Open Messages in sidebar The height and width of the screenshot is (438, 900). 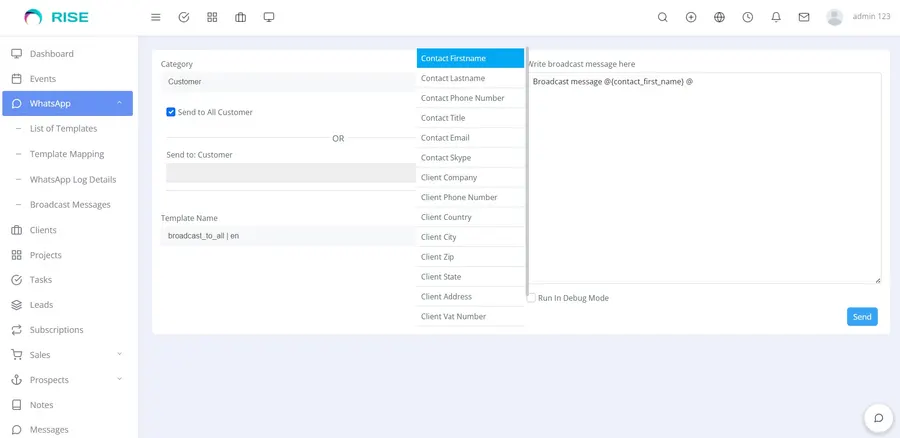coord(49,429)
